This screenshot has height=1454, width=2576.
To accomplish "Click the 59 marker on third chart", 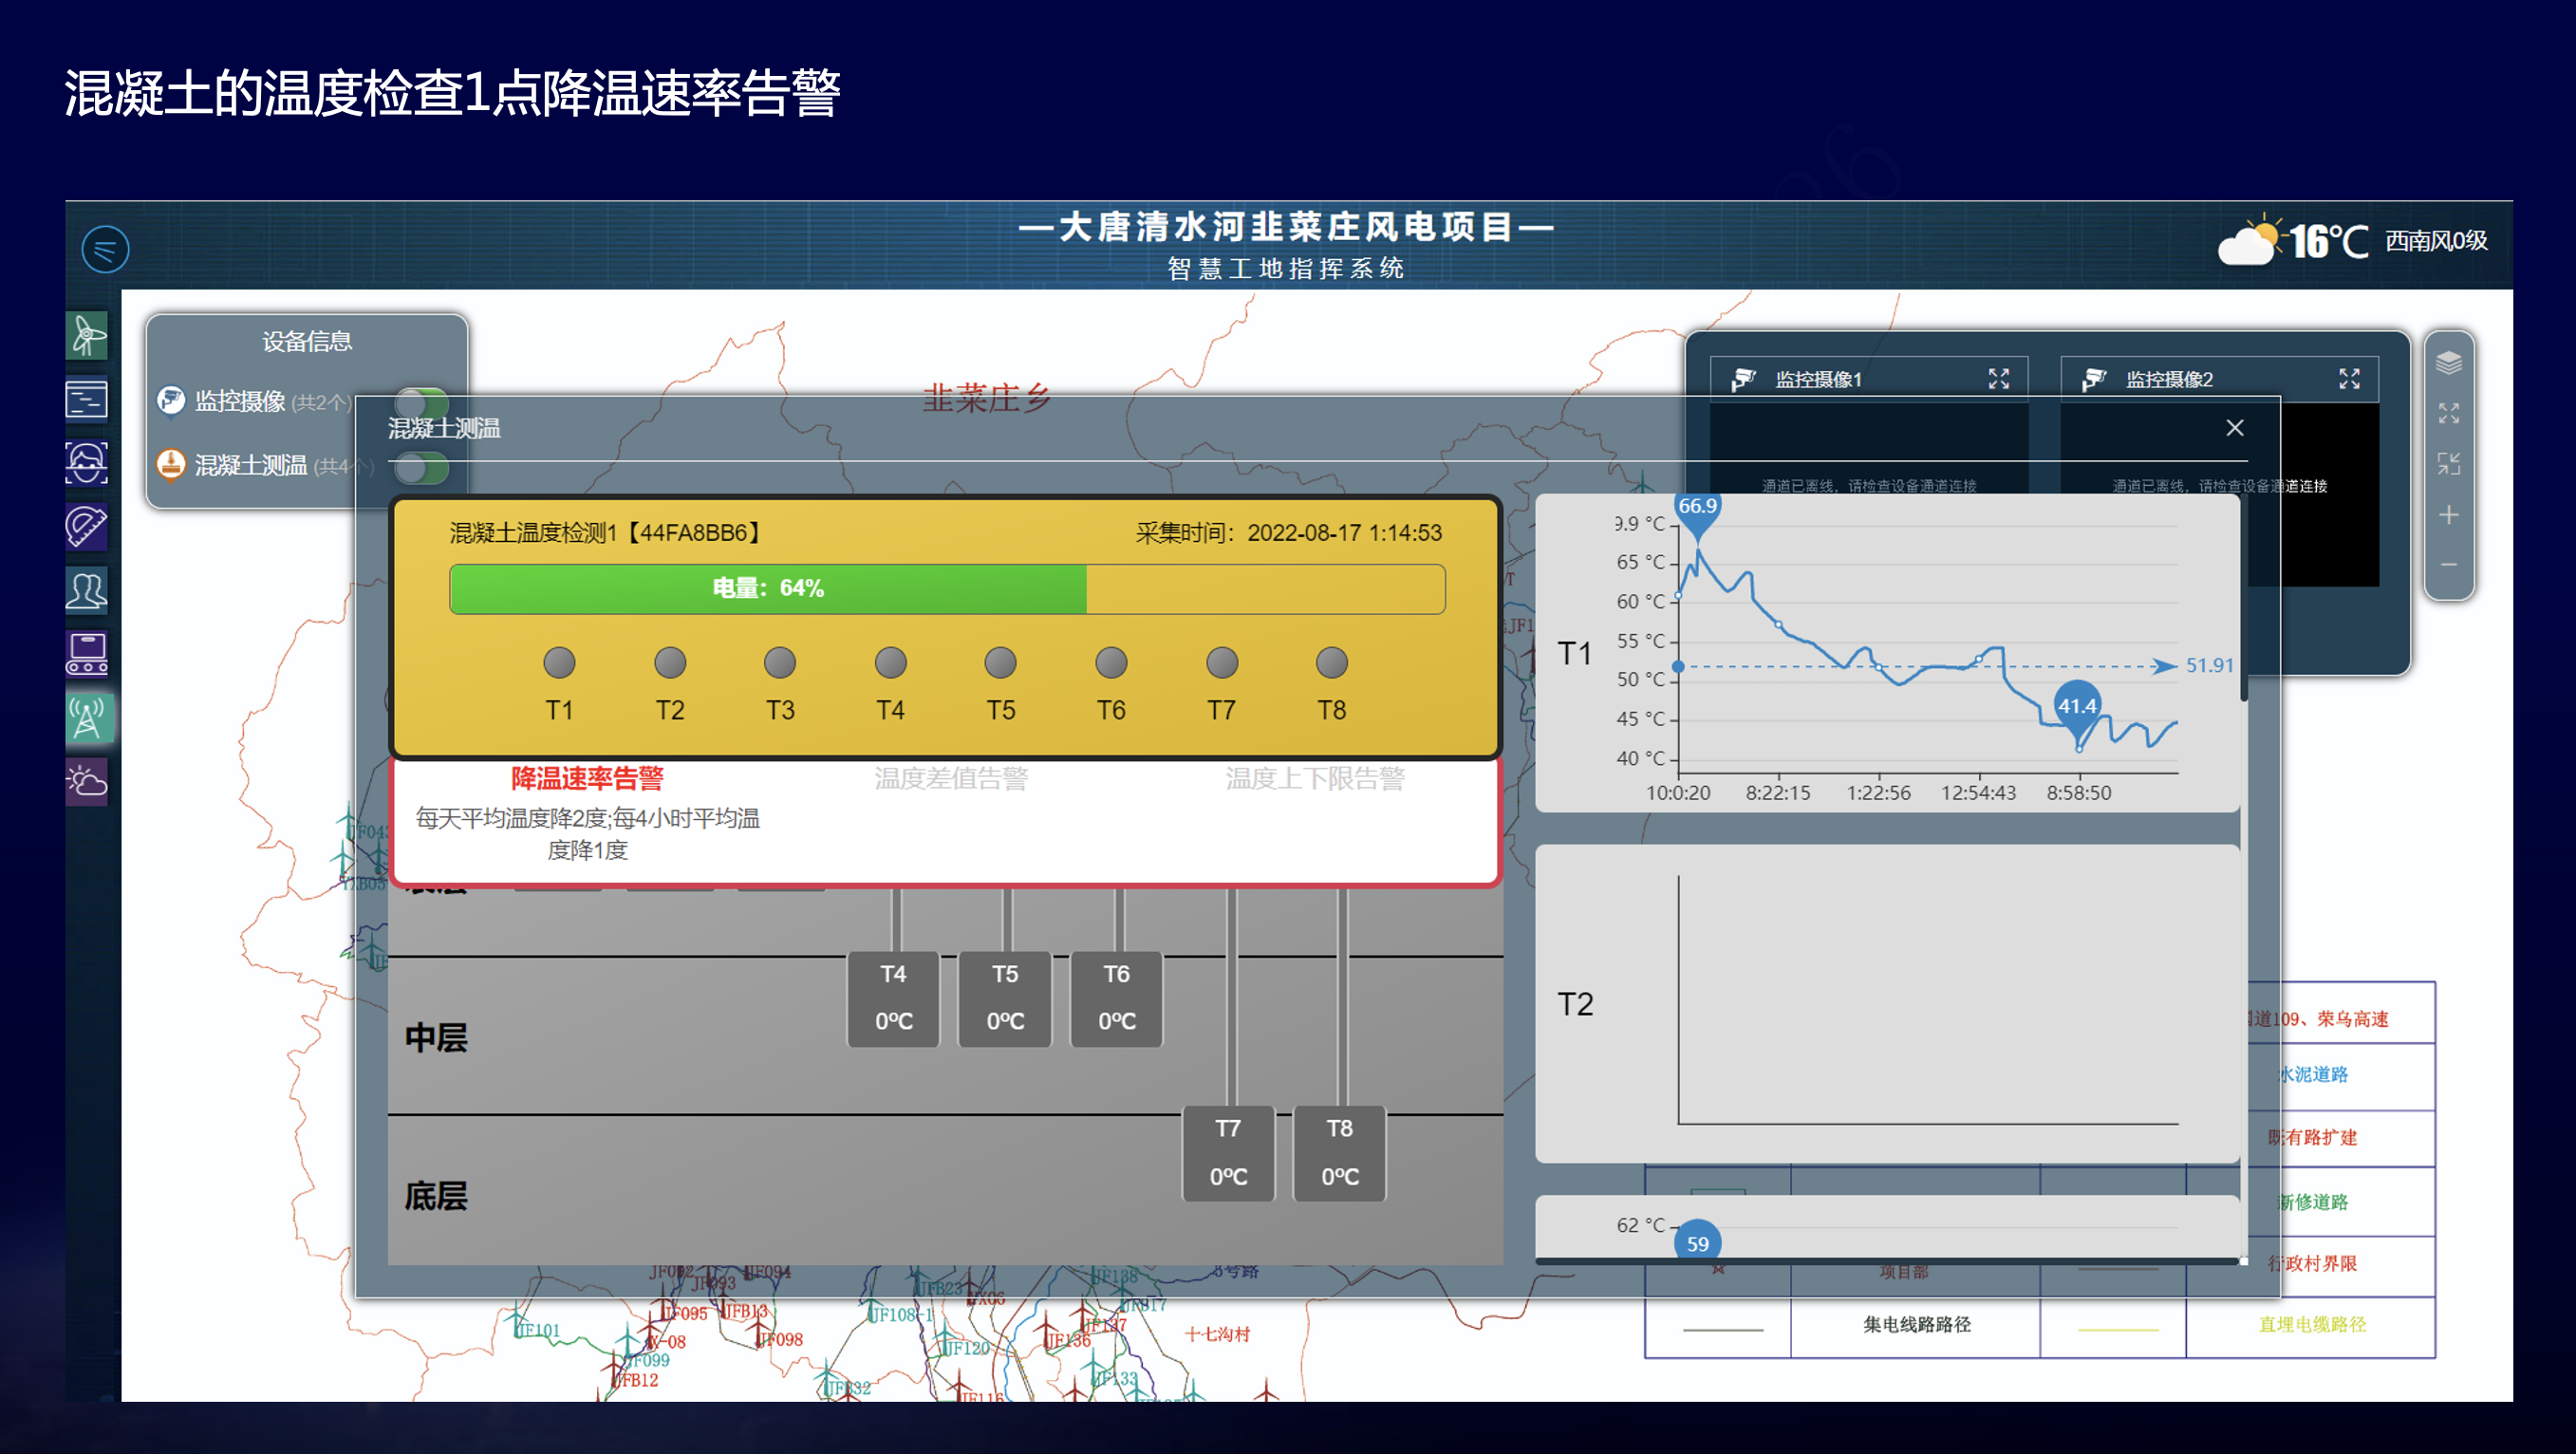I will tap(1697, 1242).
